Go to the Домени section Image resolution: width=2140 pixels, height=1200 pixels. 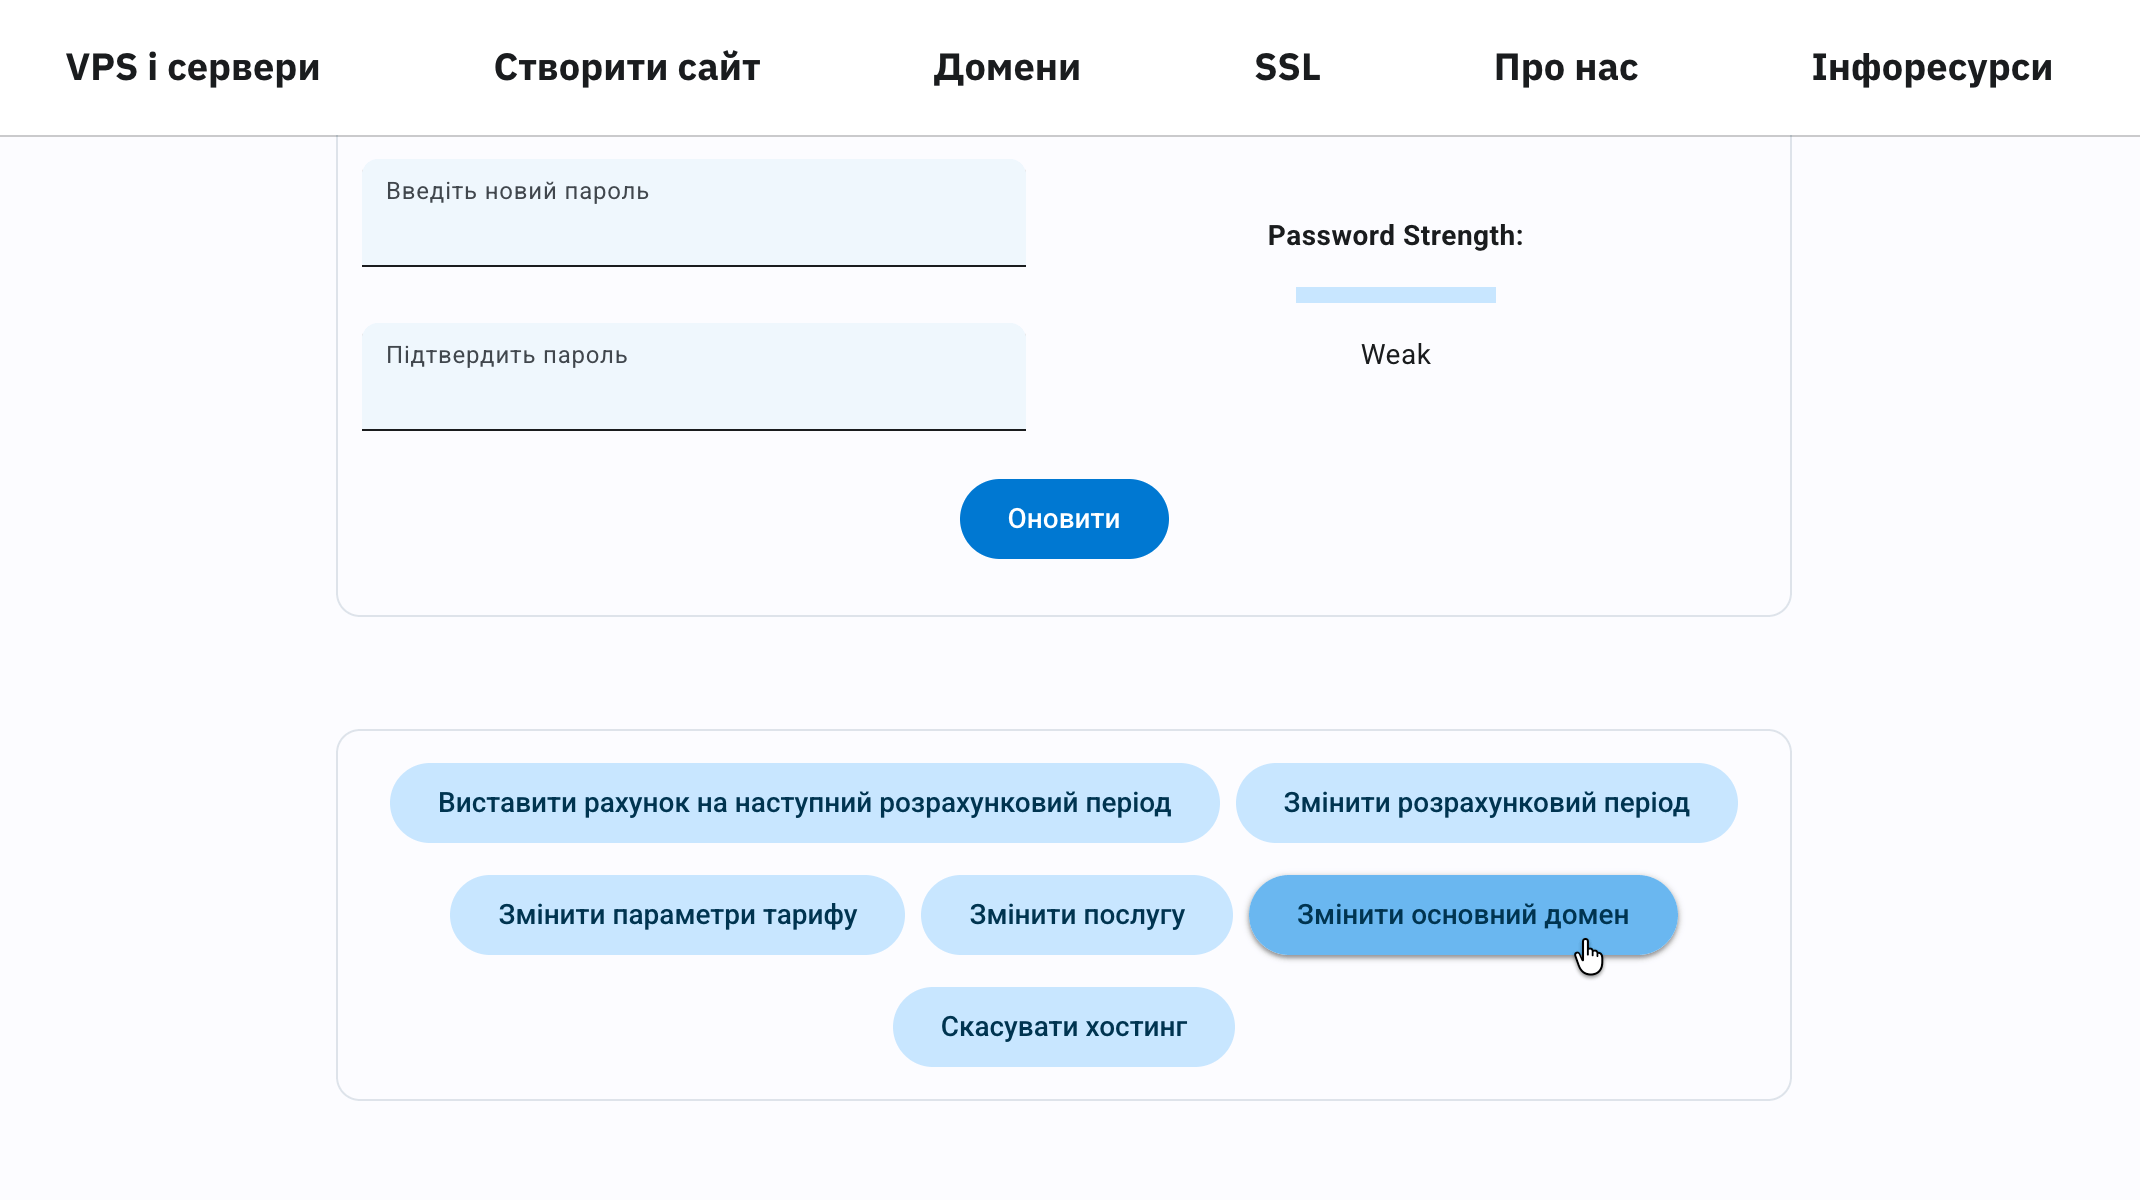(x=1007, y=68)
